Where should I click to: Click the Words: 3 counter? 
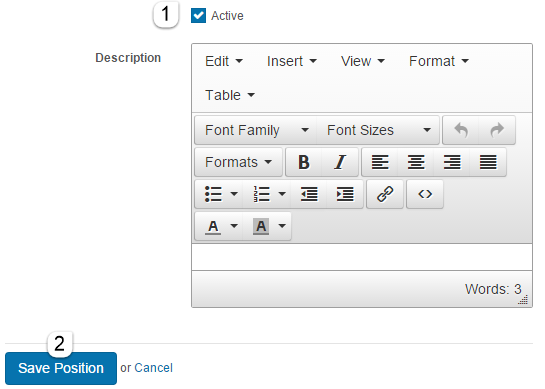tap(493, 289)
